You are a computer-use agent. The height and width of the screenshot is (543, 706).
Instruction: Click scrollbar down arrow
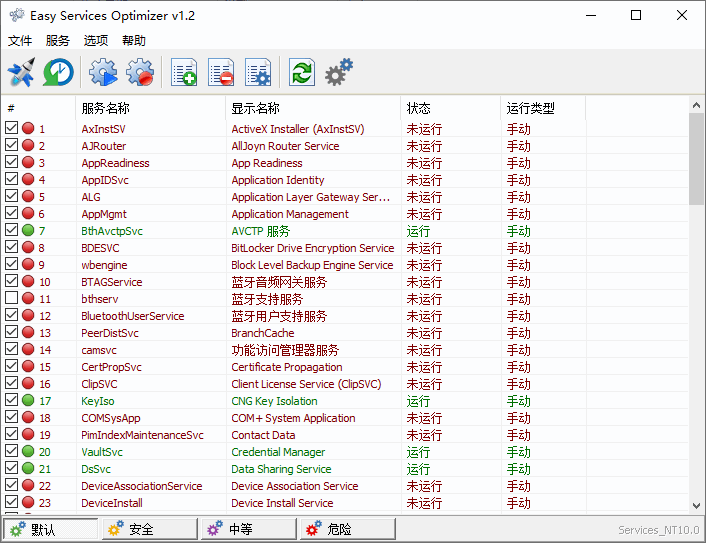696,506
